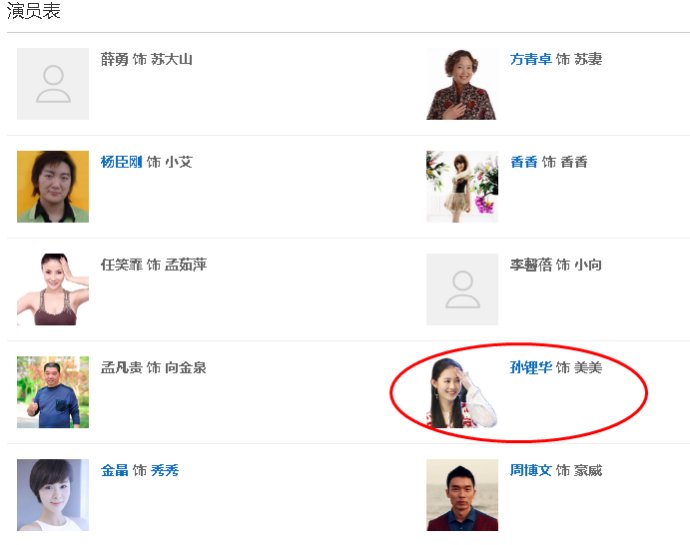690x545 pixels.
Task: Select the 任笑霏 actor name
Action: pyautogui.click(x=121, y=265)
